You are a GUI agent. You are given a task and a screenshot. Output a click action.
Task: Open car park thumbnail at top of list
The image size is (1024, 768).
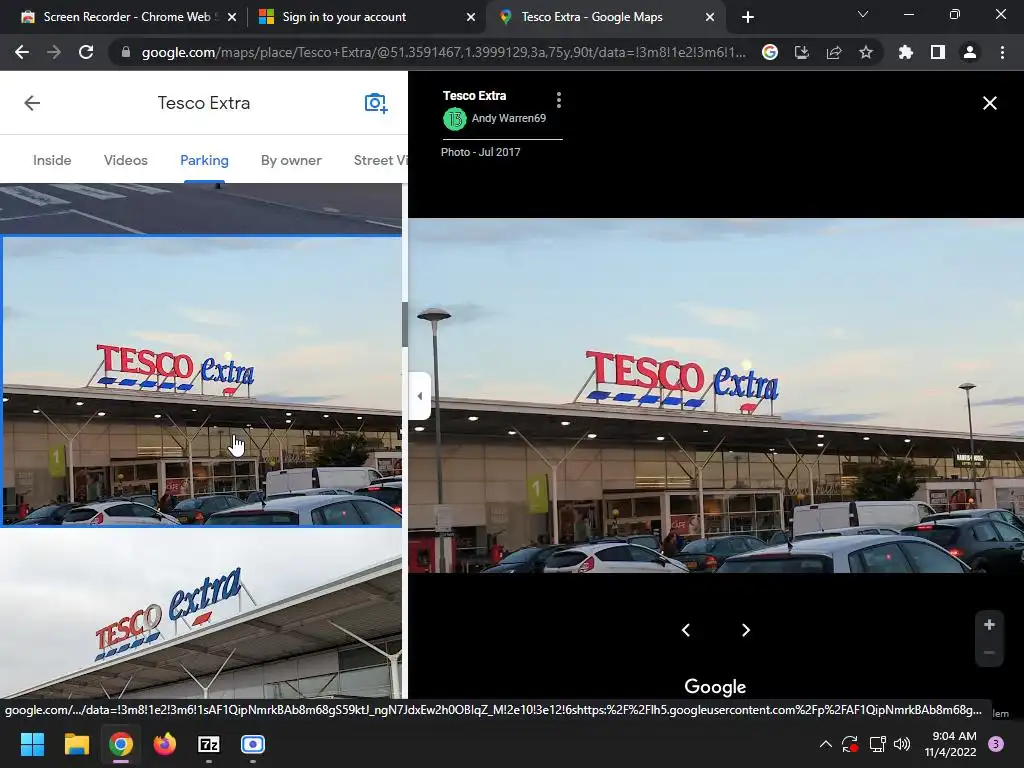(x=200, y=208)
